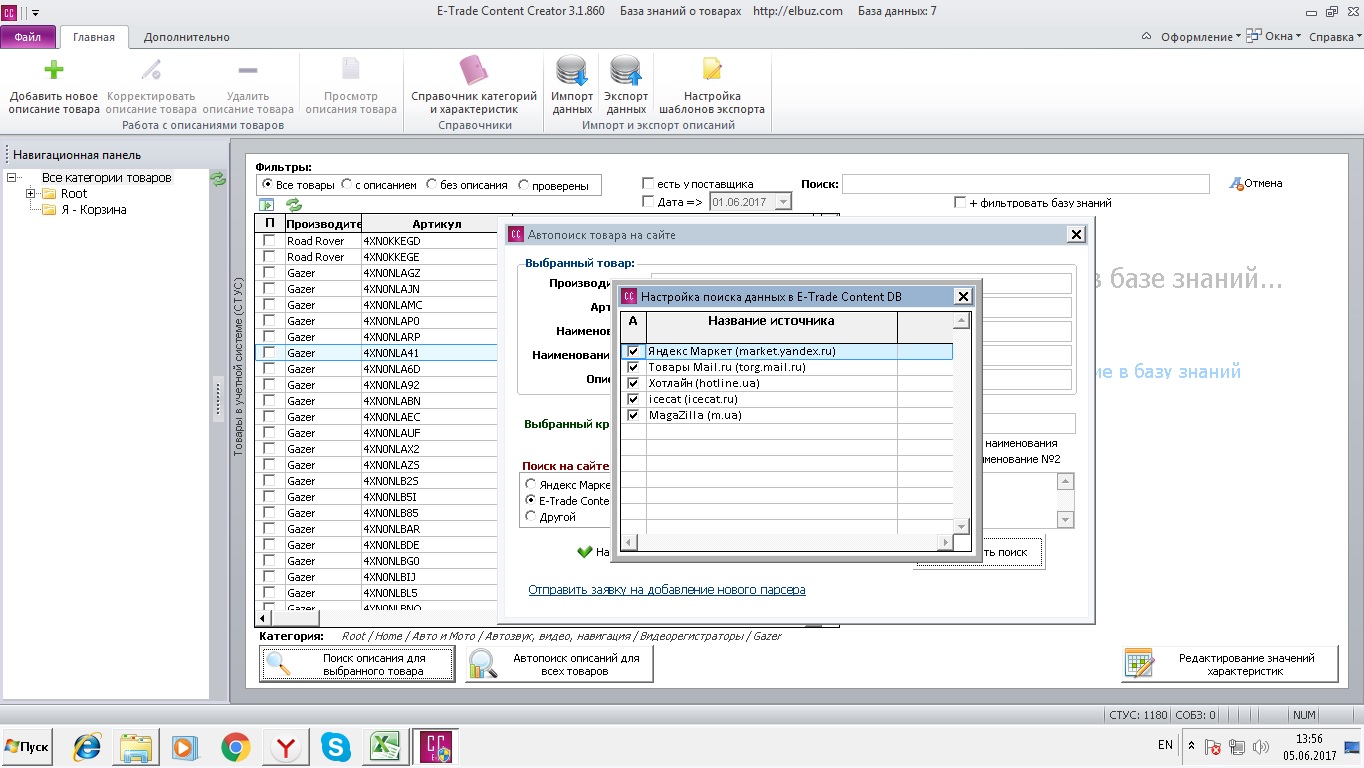Launch Yandex Browser from the taskbar

click(x=285, y=746)
